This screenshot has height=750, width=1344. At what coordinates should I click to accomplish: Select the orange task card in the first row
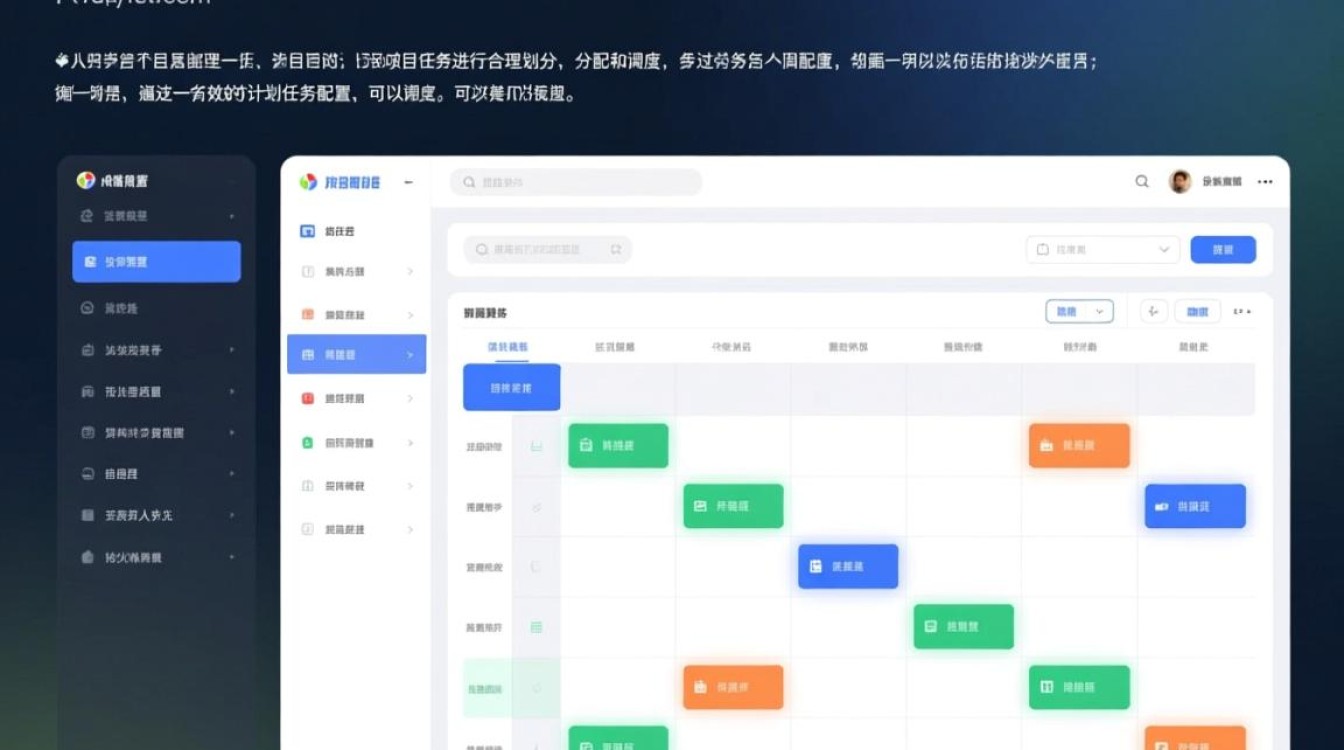1079,446
